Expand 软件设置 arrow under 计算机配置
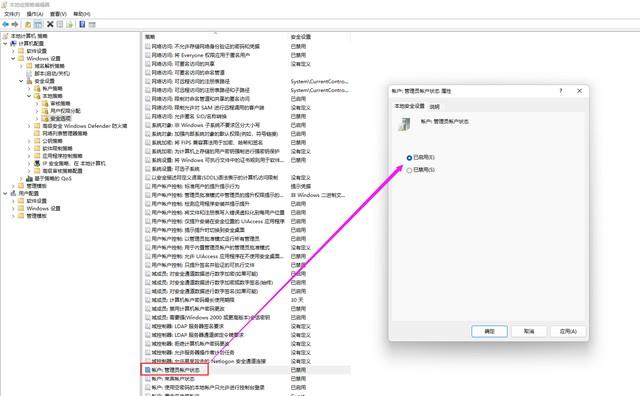The height and width of the screenshot is (396, 640). click(x=13, y=51)
